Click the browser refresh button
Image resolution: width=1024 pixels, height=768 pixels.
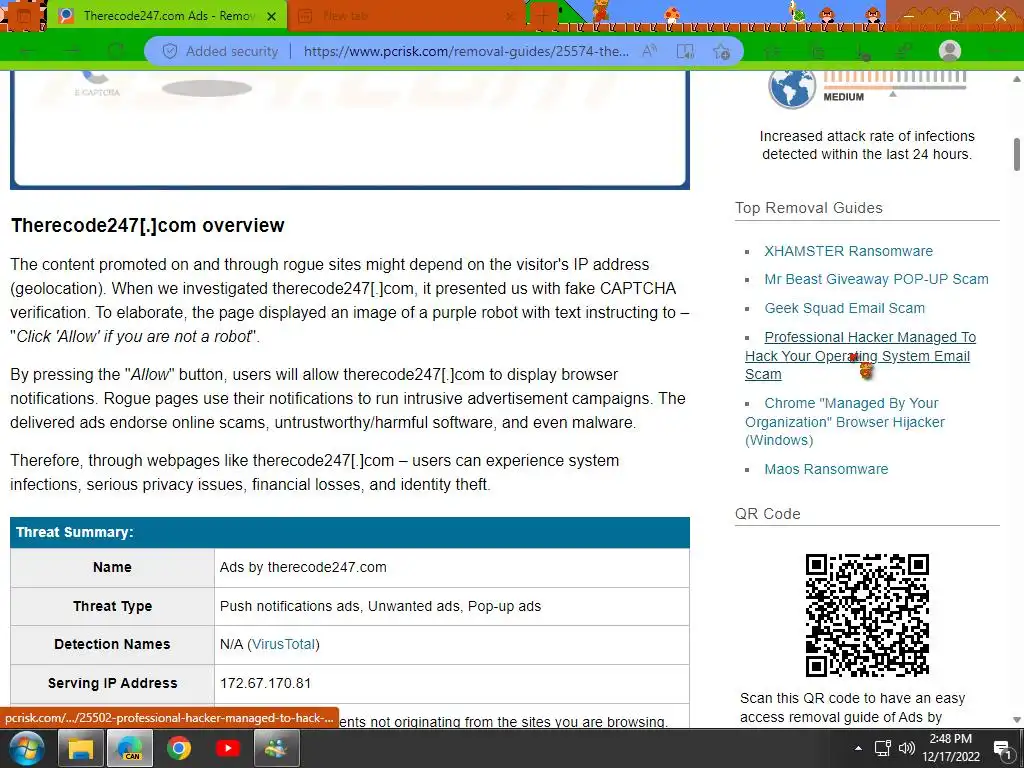tap(116, 51)
